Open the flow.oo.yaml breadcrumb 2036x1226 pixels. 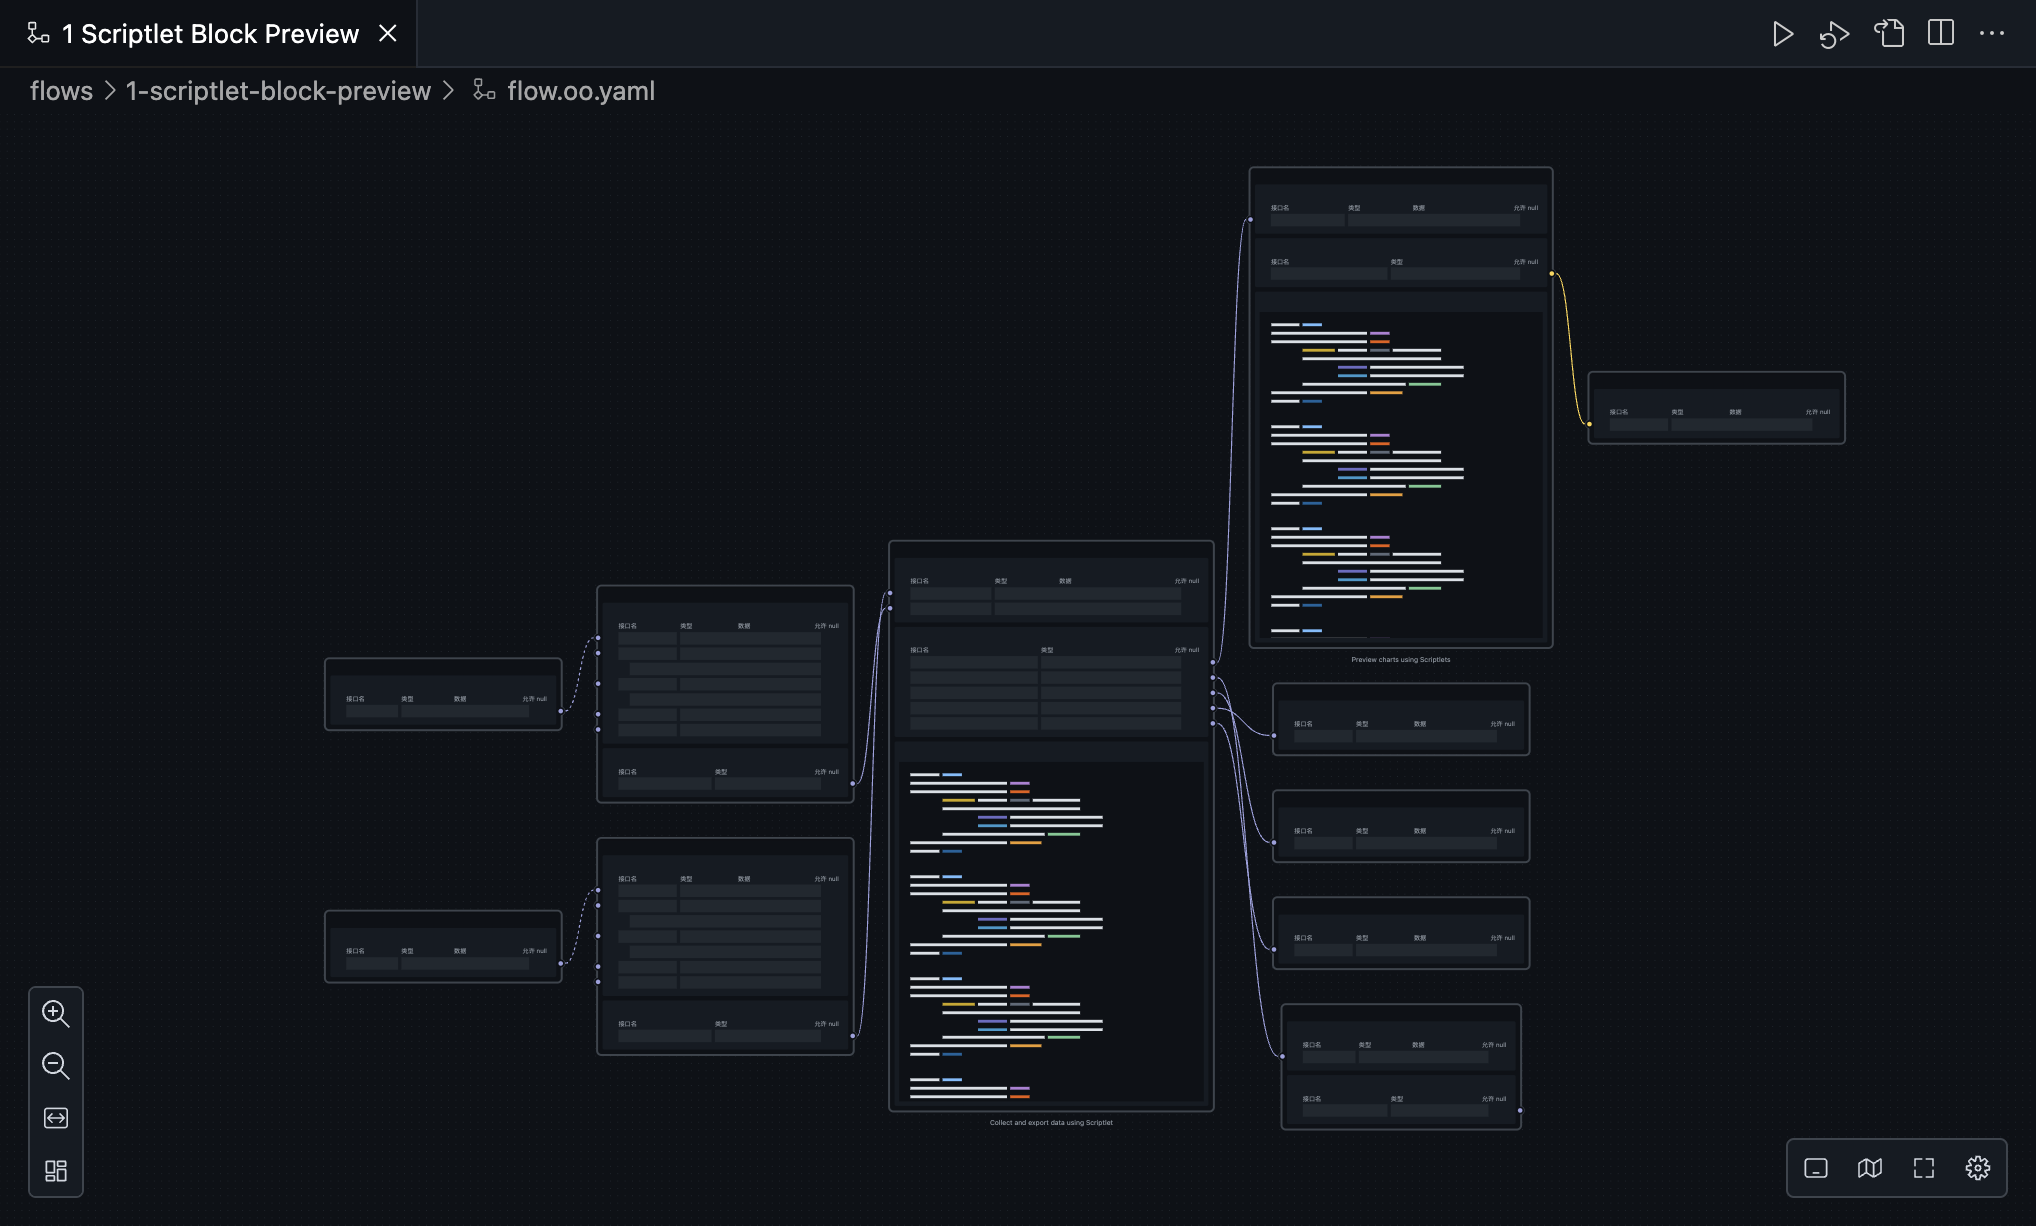[x=580, y=91]
